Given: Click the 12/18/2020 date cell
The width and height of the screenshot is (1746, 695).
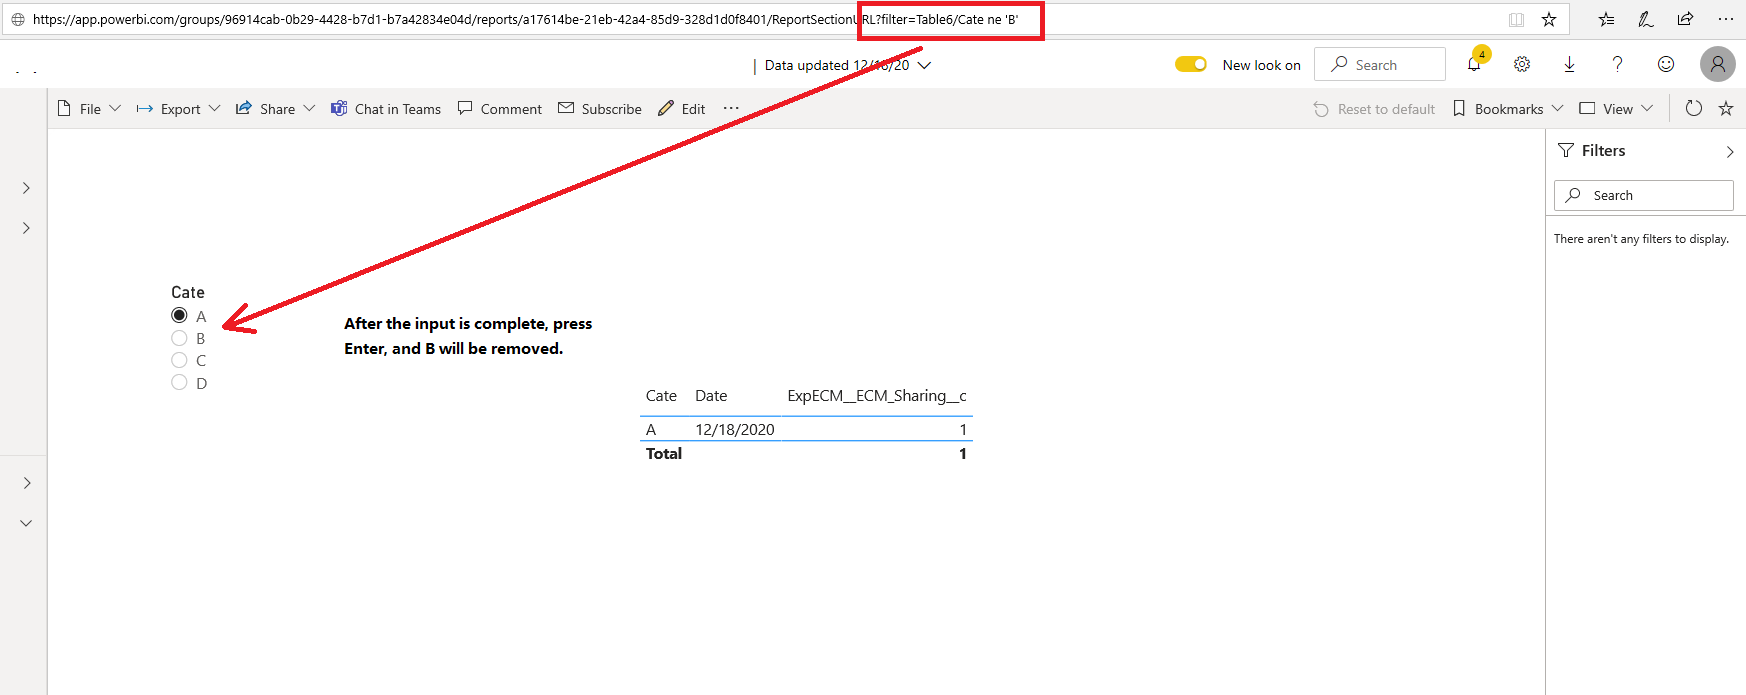Looking at the screenshot, I should [735, 429].
